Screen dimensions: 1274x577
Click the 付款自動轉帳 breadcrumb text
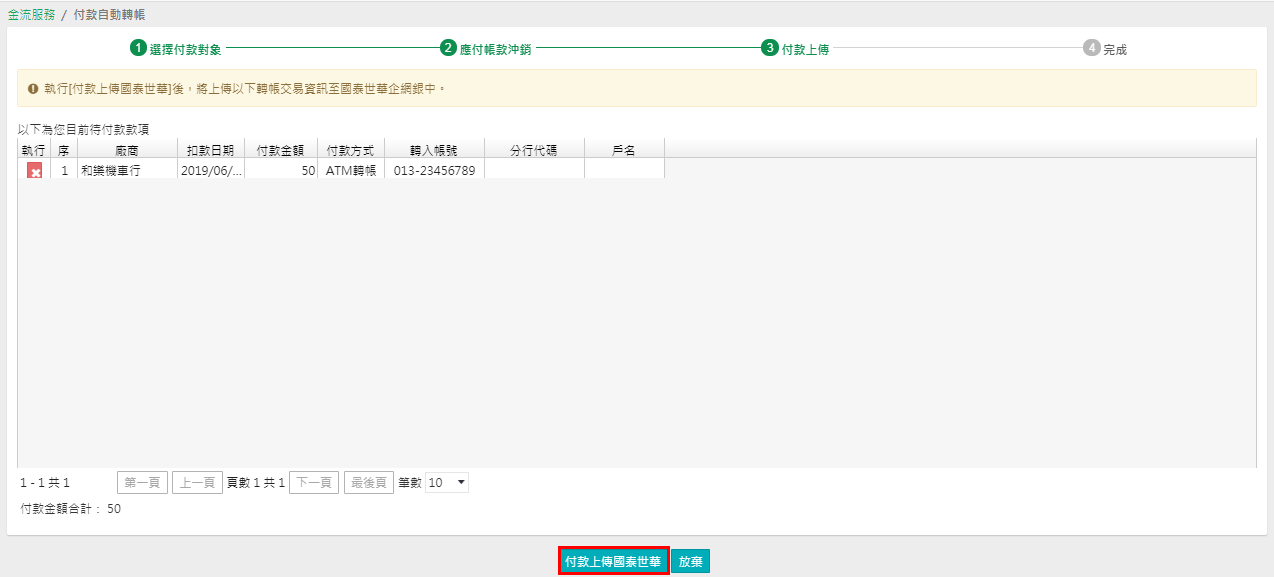coord(109,15)
